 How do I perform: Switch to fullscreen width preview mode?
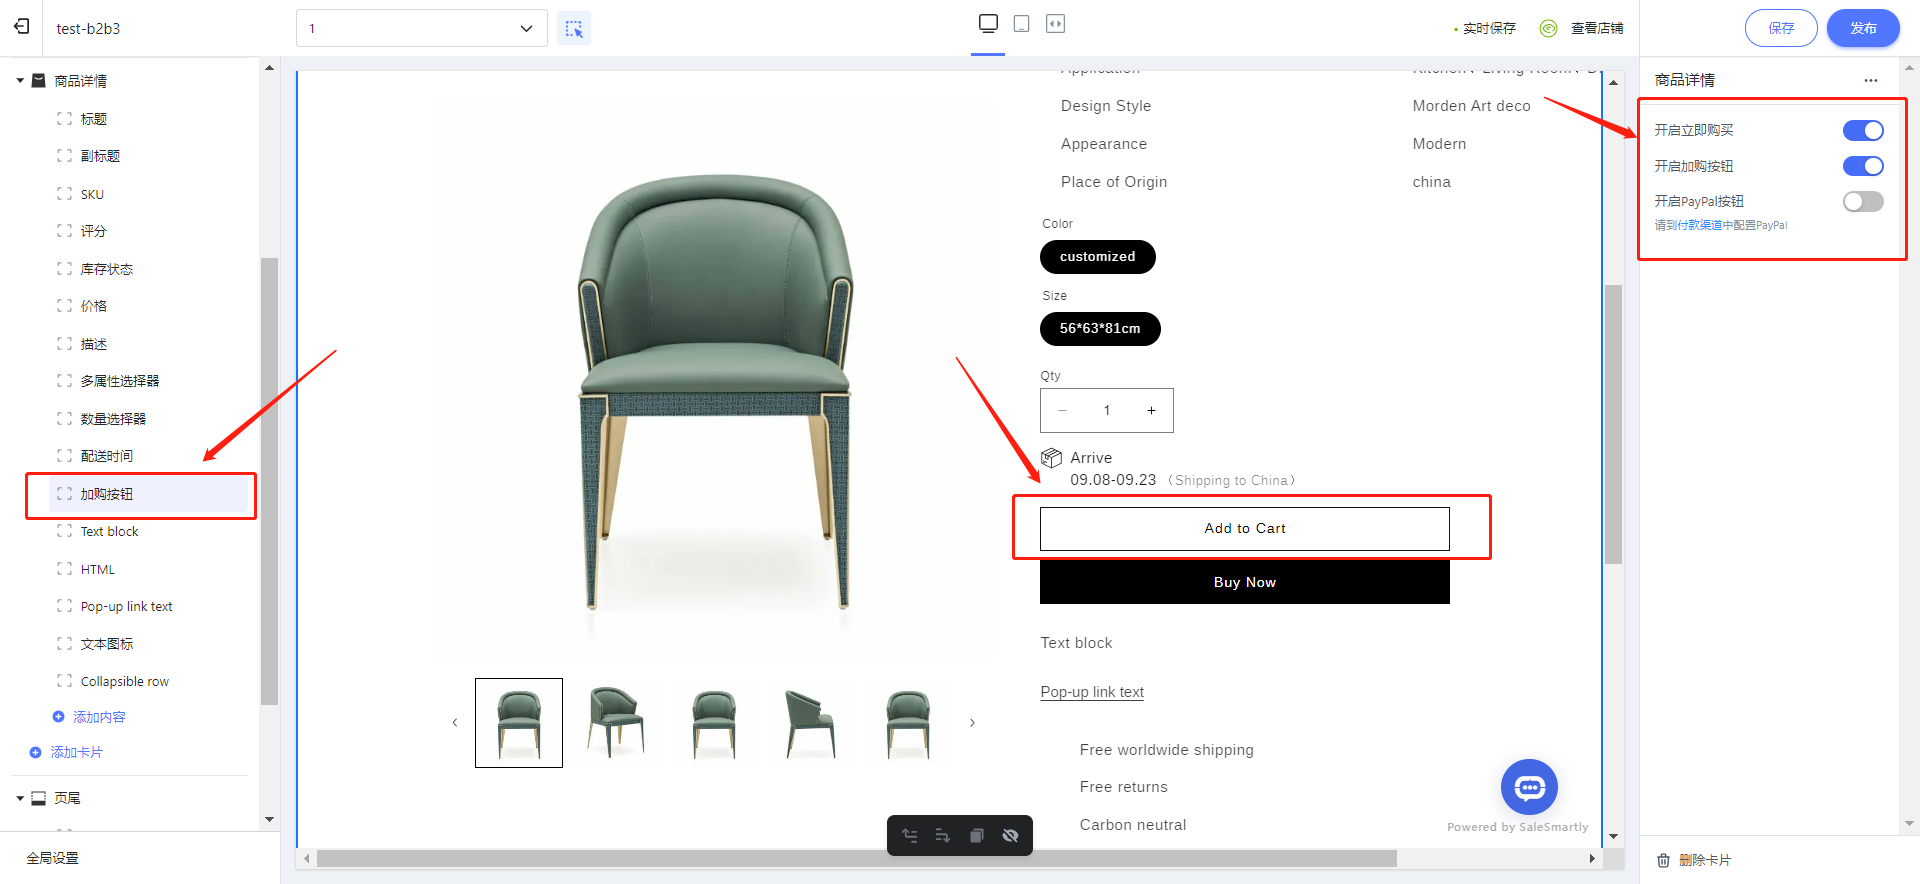coord(1055,23)
